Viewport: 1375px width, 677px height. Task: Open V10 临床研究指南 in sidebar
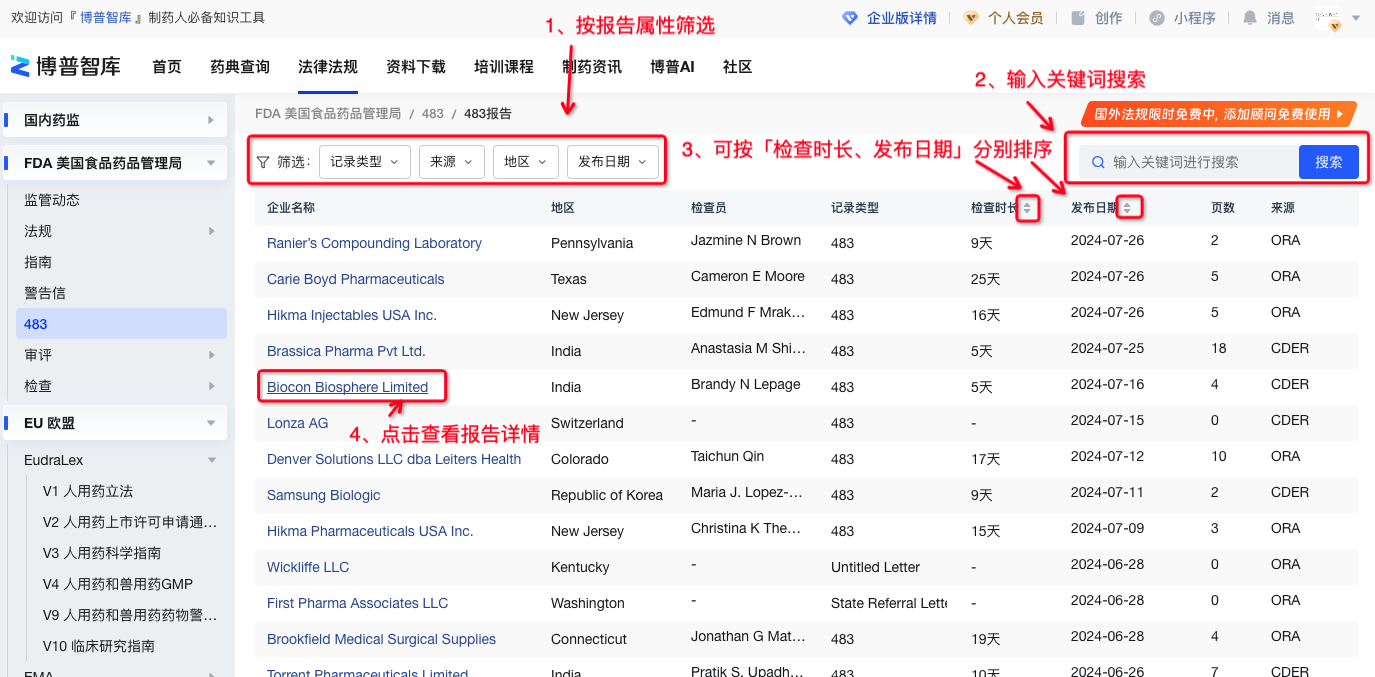point(99,646)
